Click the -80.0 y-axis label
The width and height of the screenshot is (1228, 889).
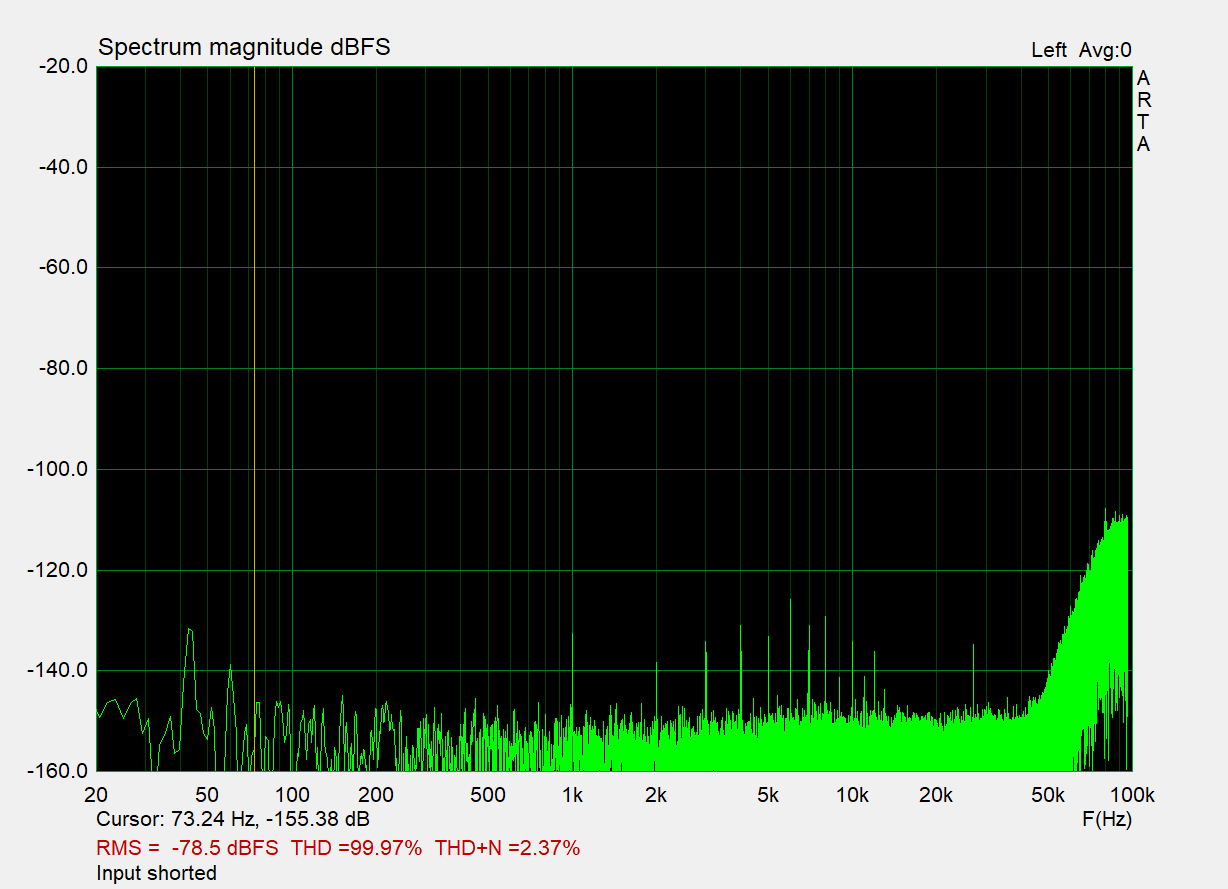tap(63, 368)
